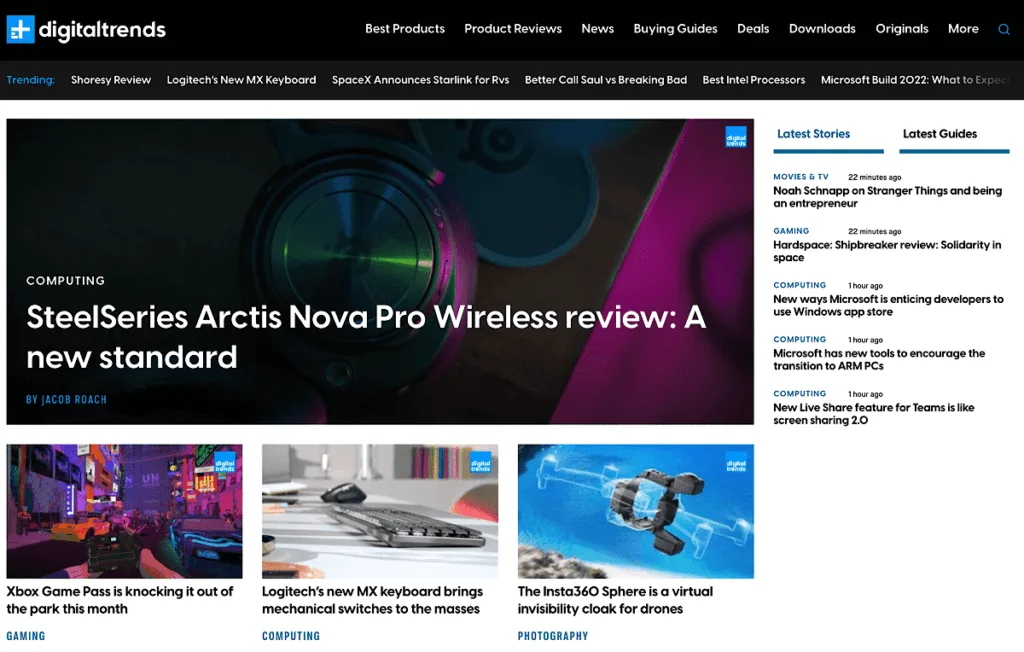This screenshot has height=652, width=1024.
Task: Open the Xbox Game Pass article thumbnail
Action: point(124,512)
